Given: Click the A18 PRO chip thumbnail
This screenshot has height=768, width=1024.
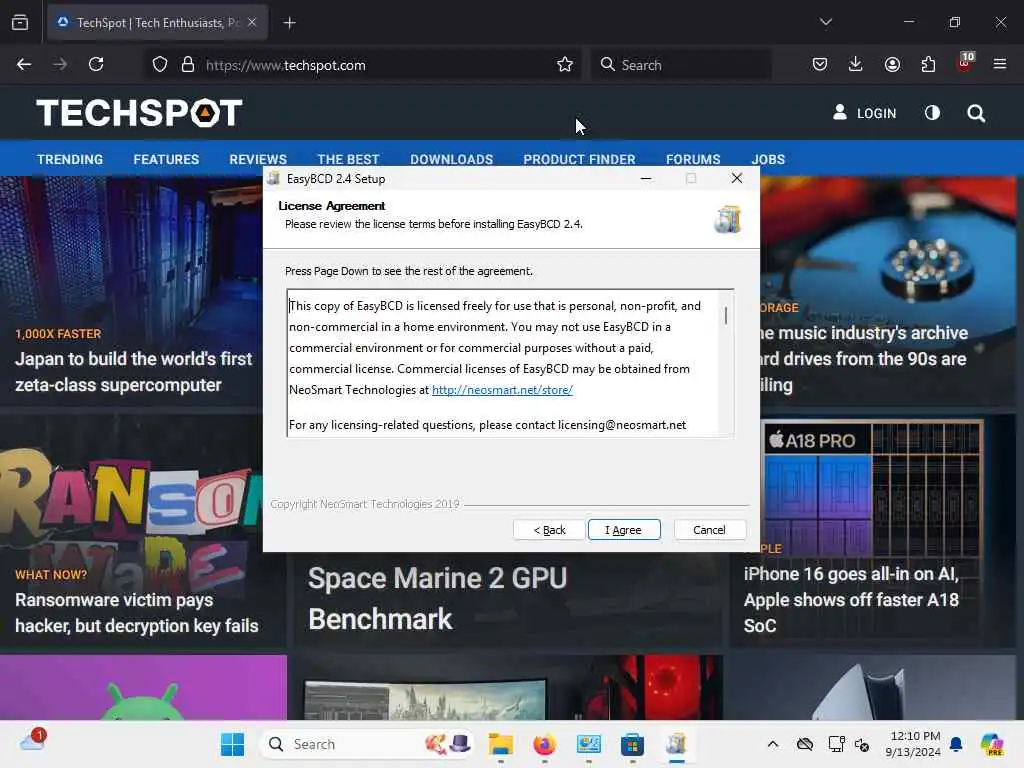Looking at the screenshot, I should coord(871,487).
